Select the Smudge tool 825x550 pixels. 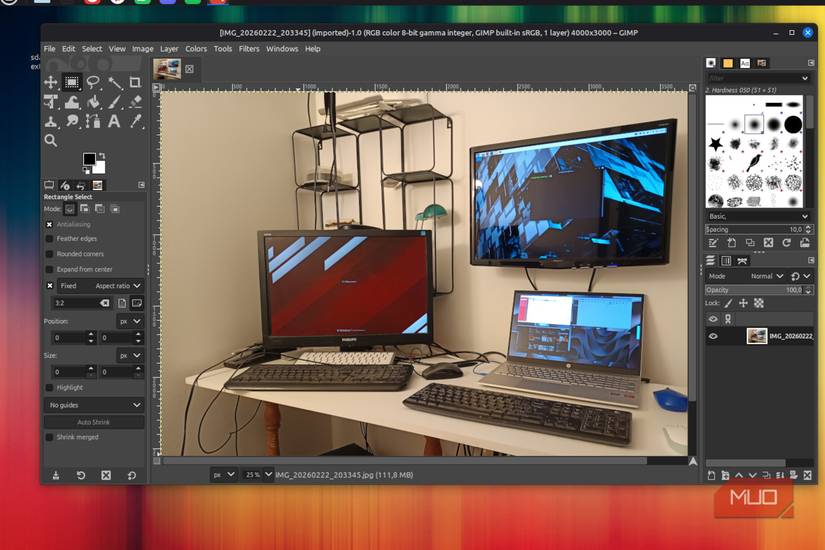click(x=72, y=122)
